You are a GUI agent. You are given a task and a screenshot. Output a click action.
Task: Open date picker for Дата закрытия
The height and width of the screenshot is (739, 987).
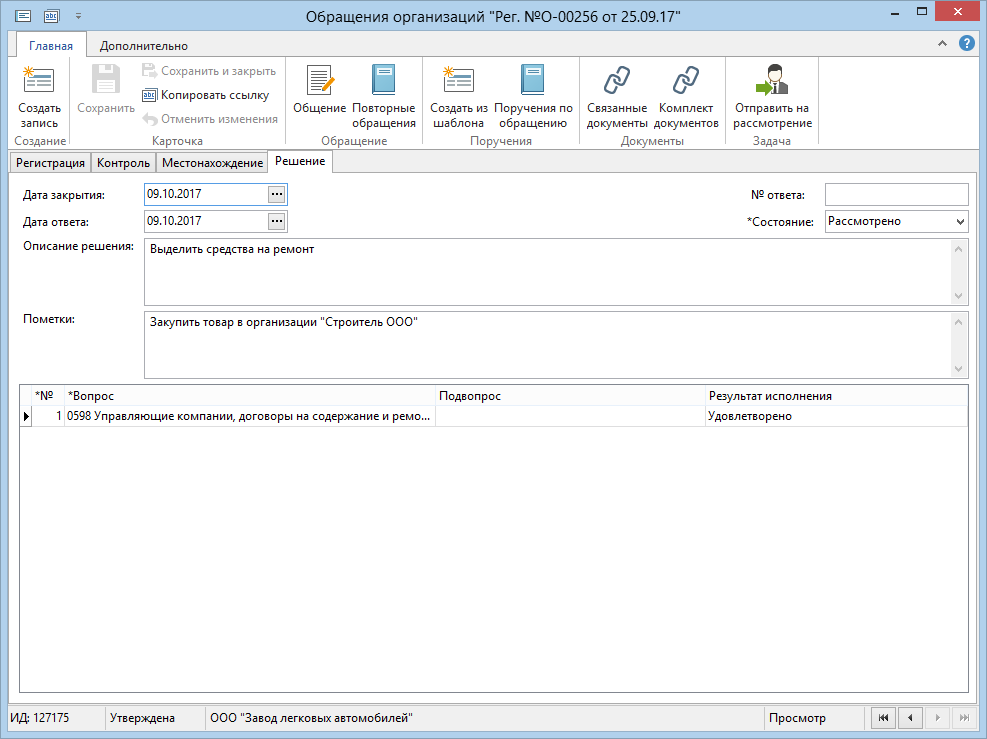point(277,194)
